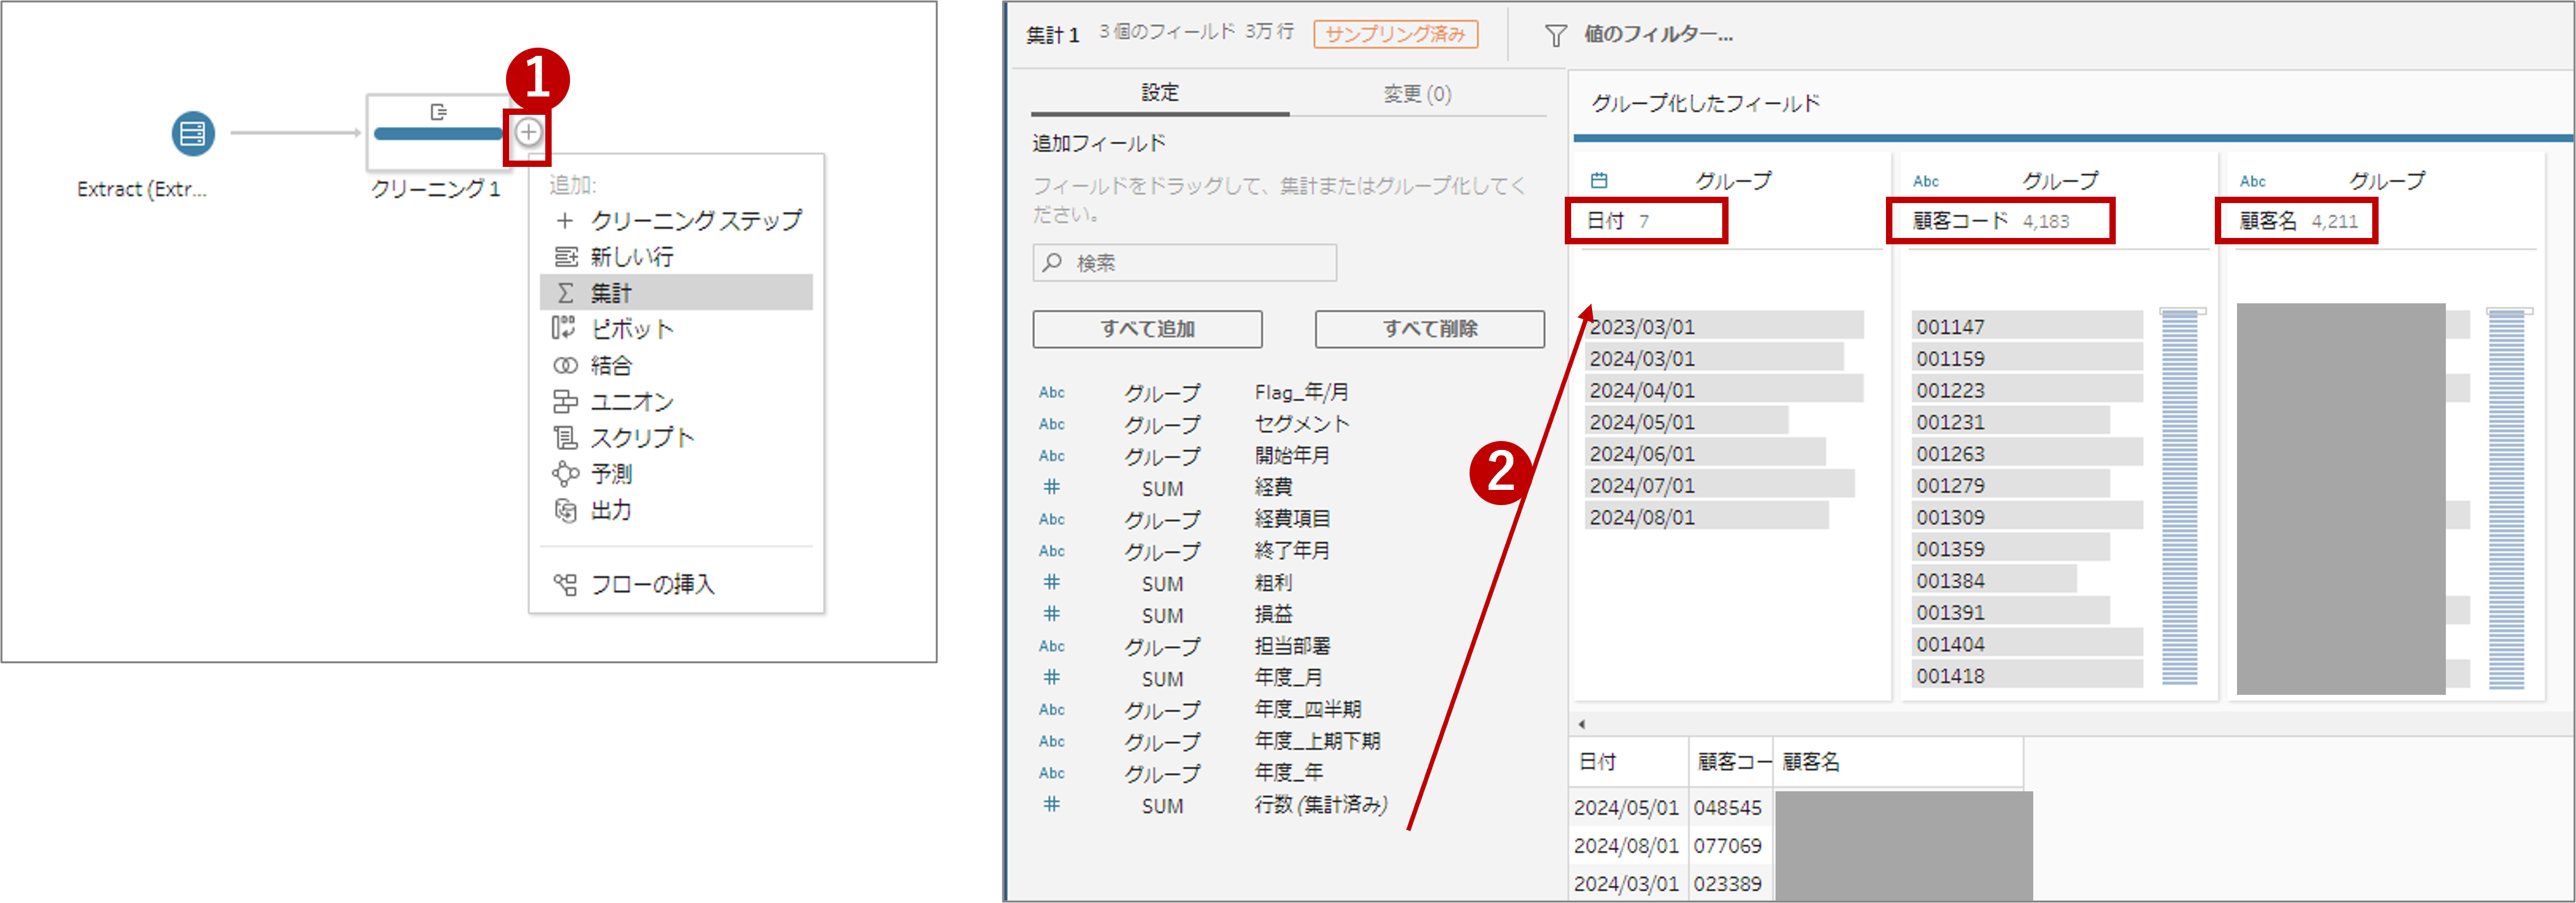Select ユニオン in the add menu
The height and width of the screenshot is (903, 2576).
[677, 401]
